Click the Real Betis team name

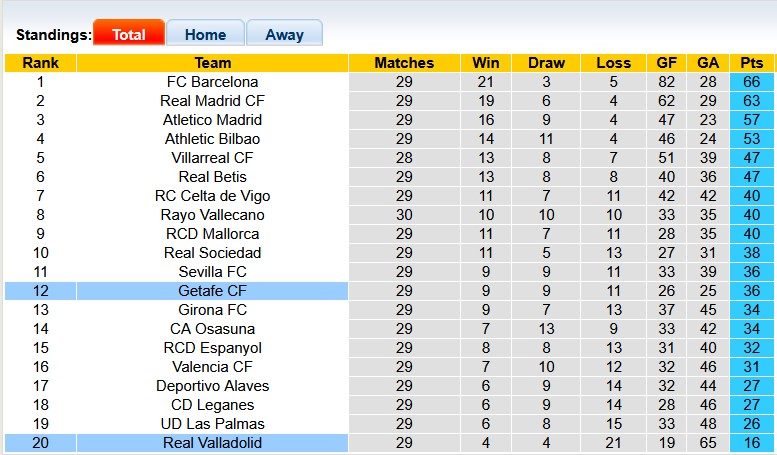[x=212, y=177]
